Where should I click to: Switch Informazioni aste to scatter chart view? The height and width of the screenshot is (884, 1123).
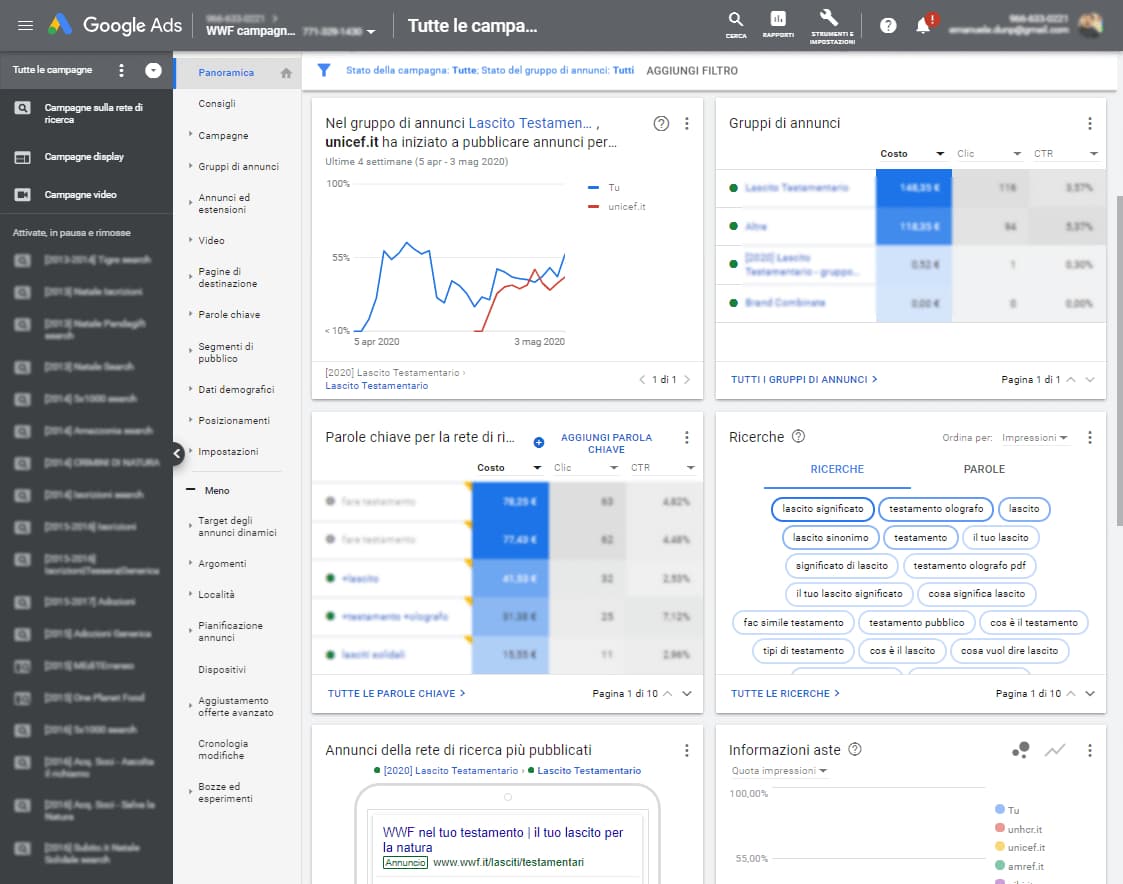tap(1021, 750)
